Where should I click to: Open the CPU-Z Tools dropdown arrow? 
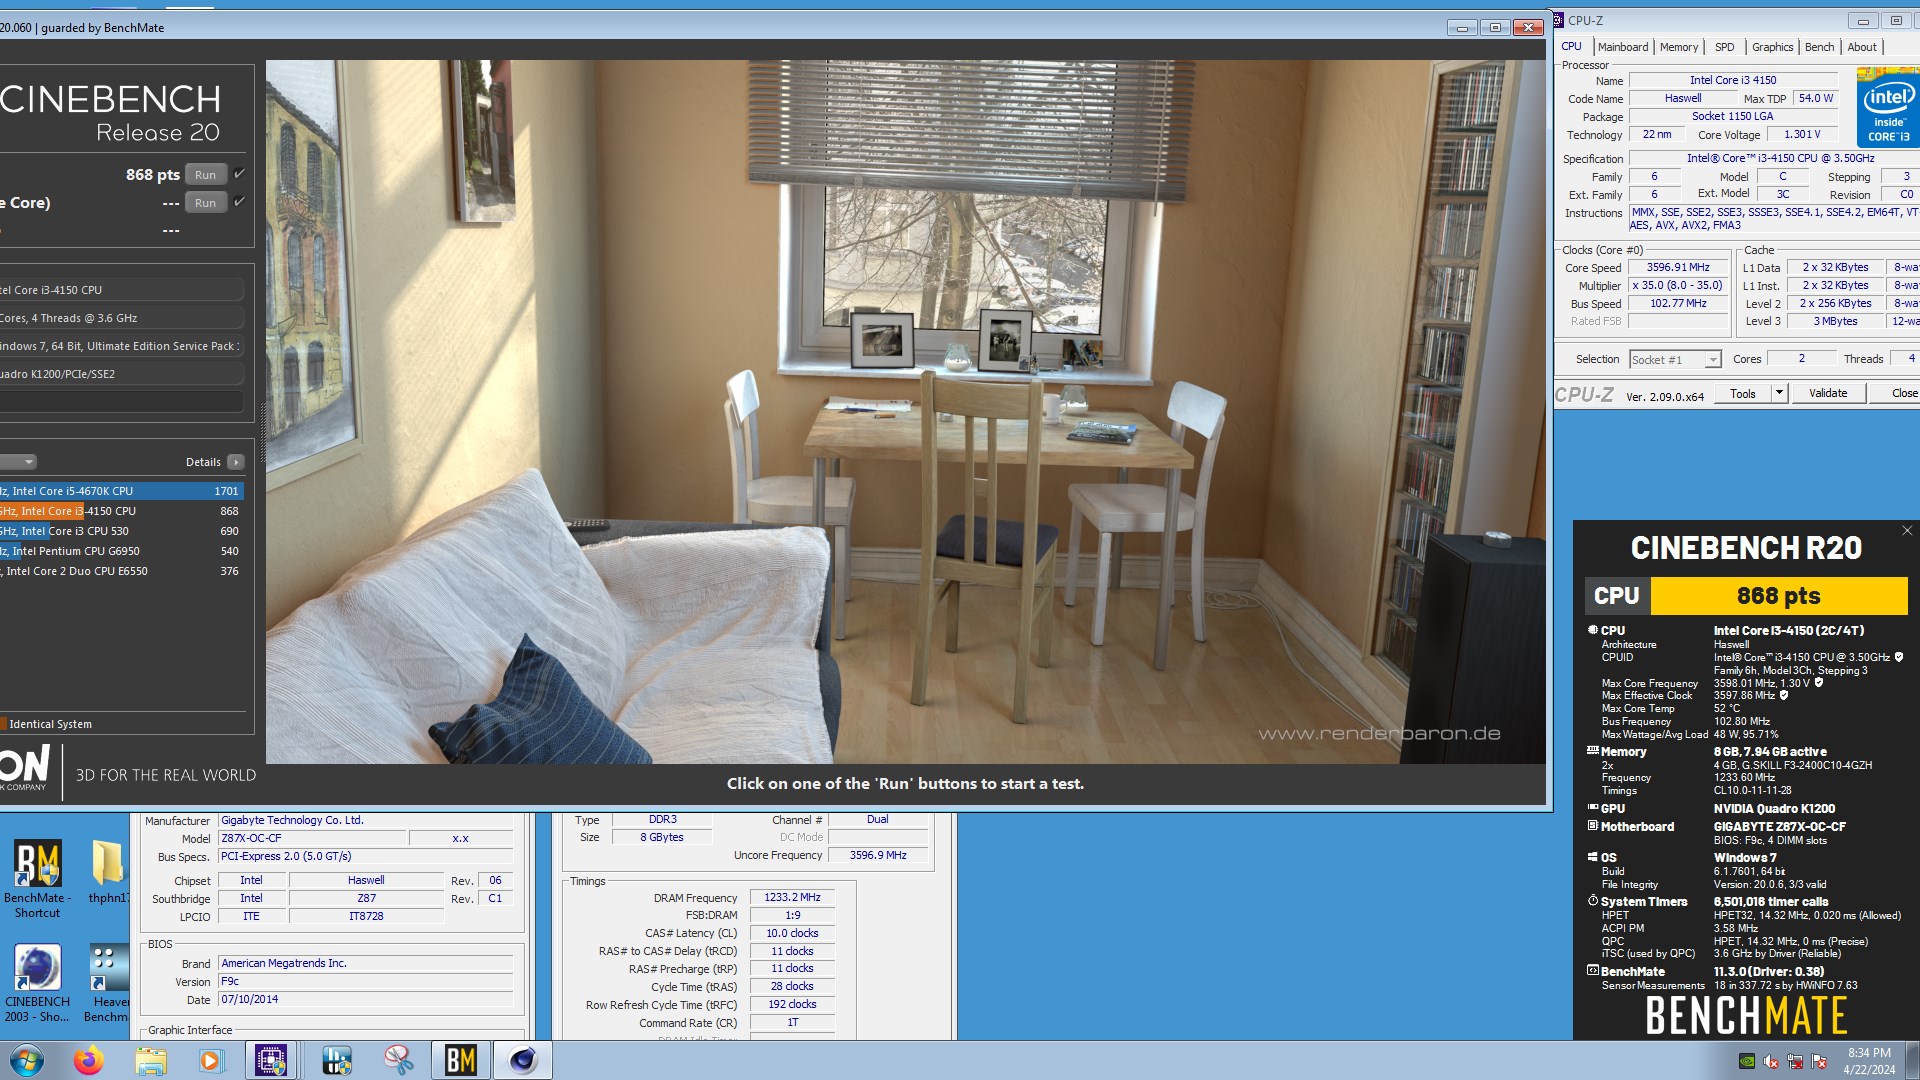coord(1779,393)
